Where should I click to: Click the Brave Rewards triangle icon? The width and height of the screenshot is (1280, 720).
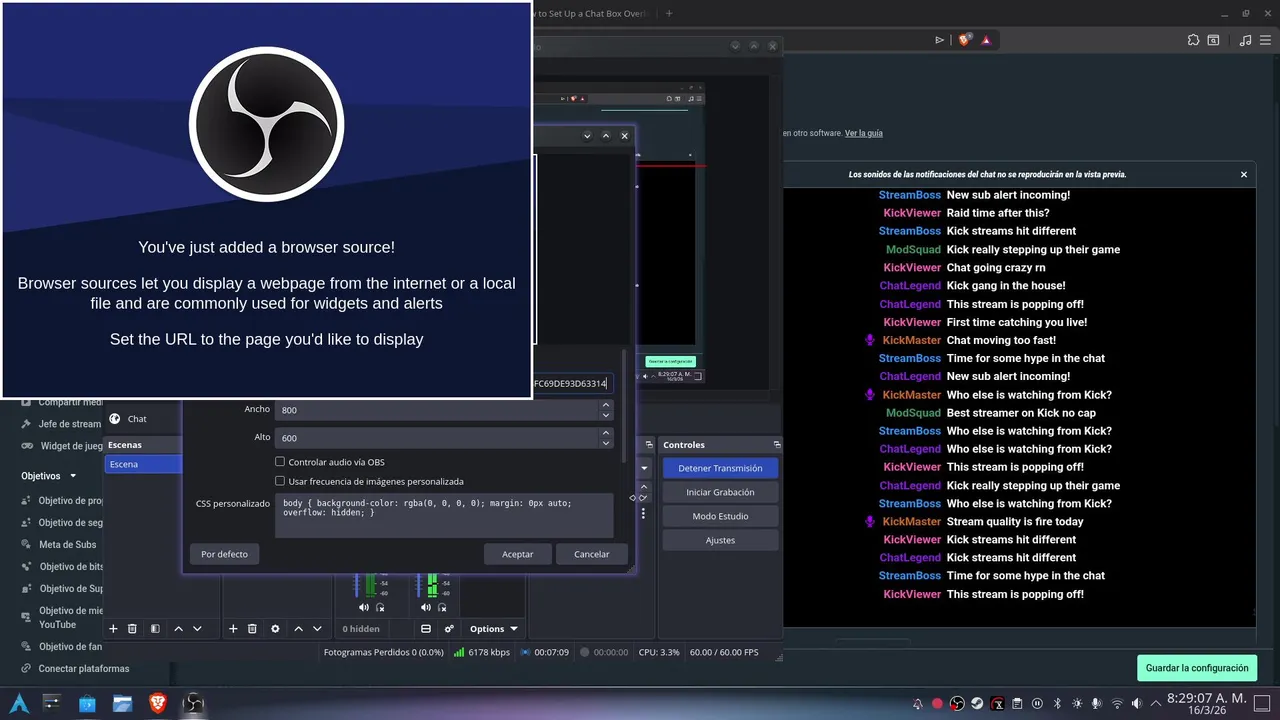986,40
